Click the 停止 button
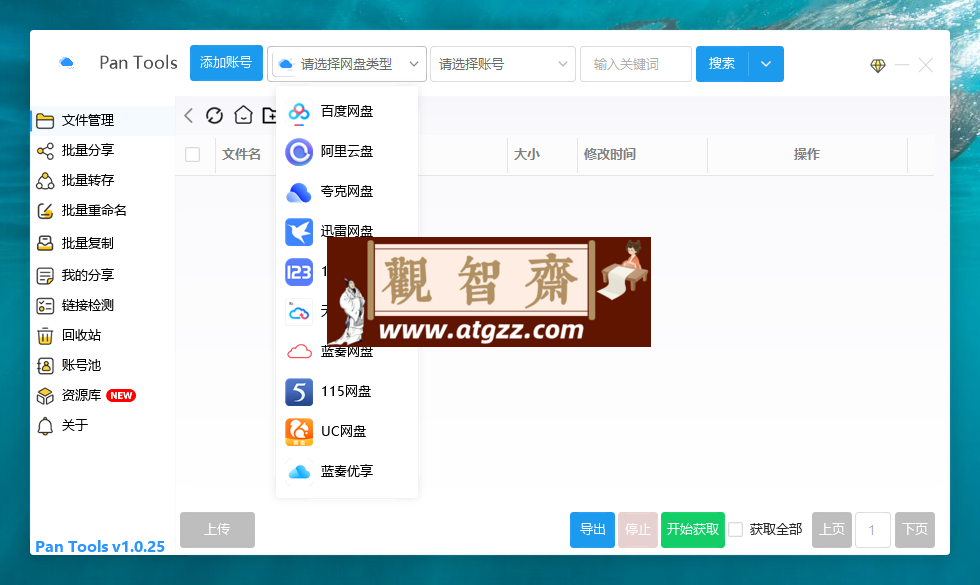Image resolution: width=980 pixels, height=585 pixels. (x=638, y=530)
